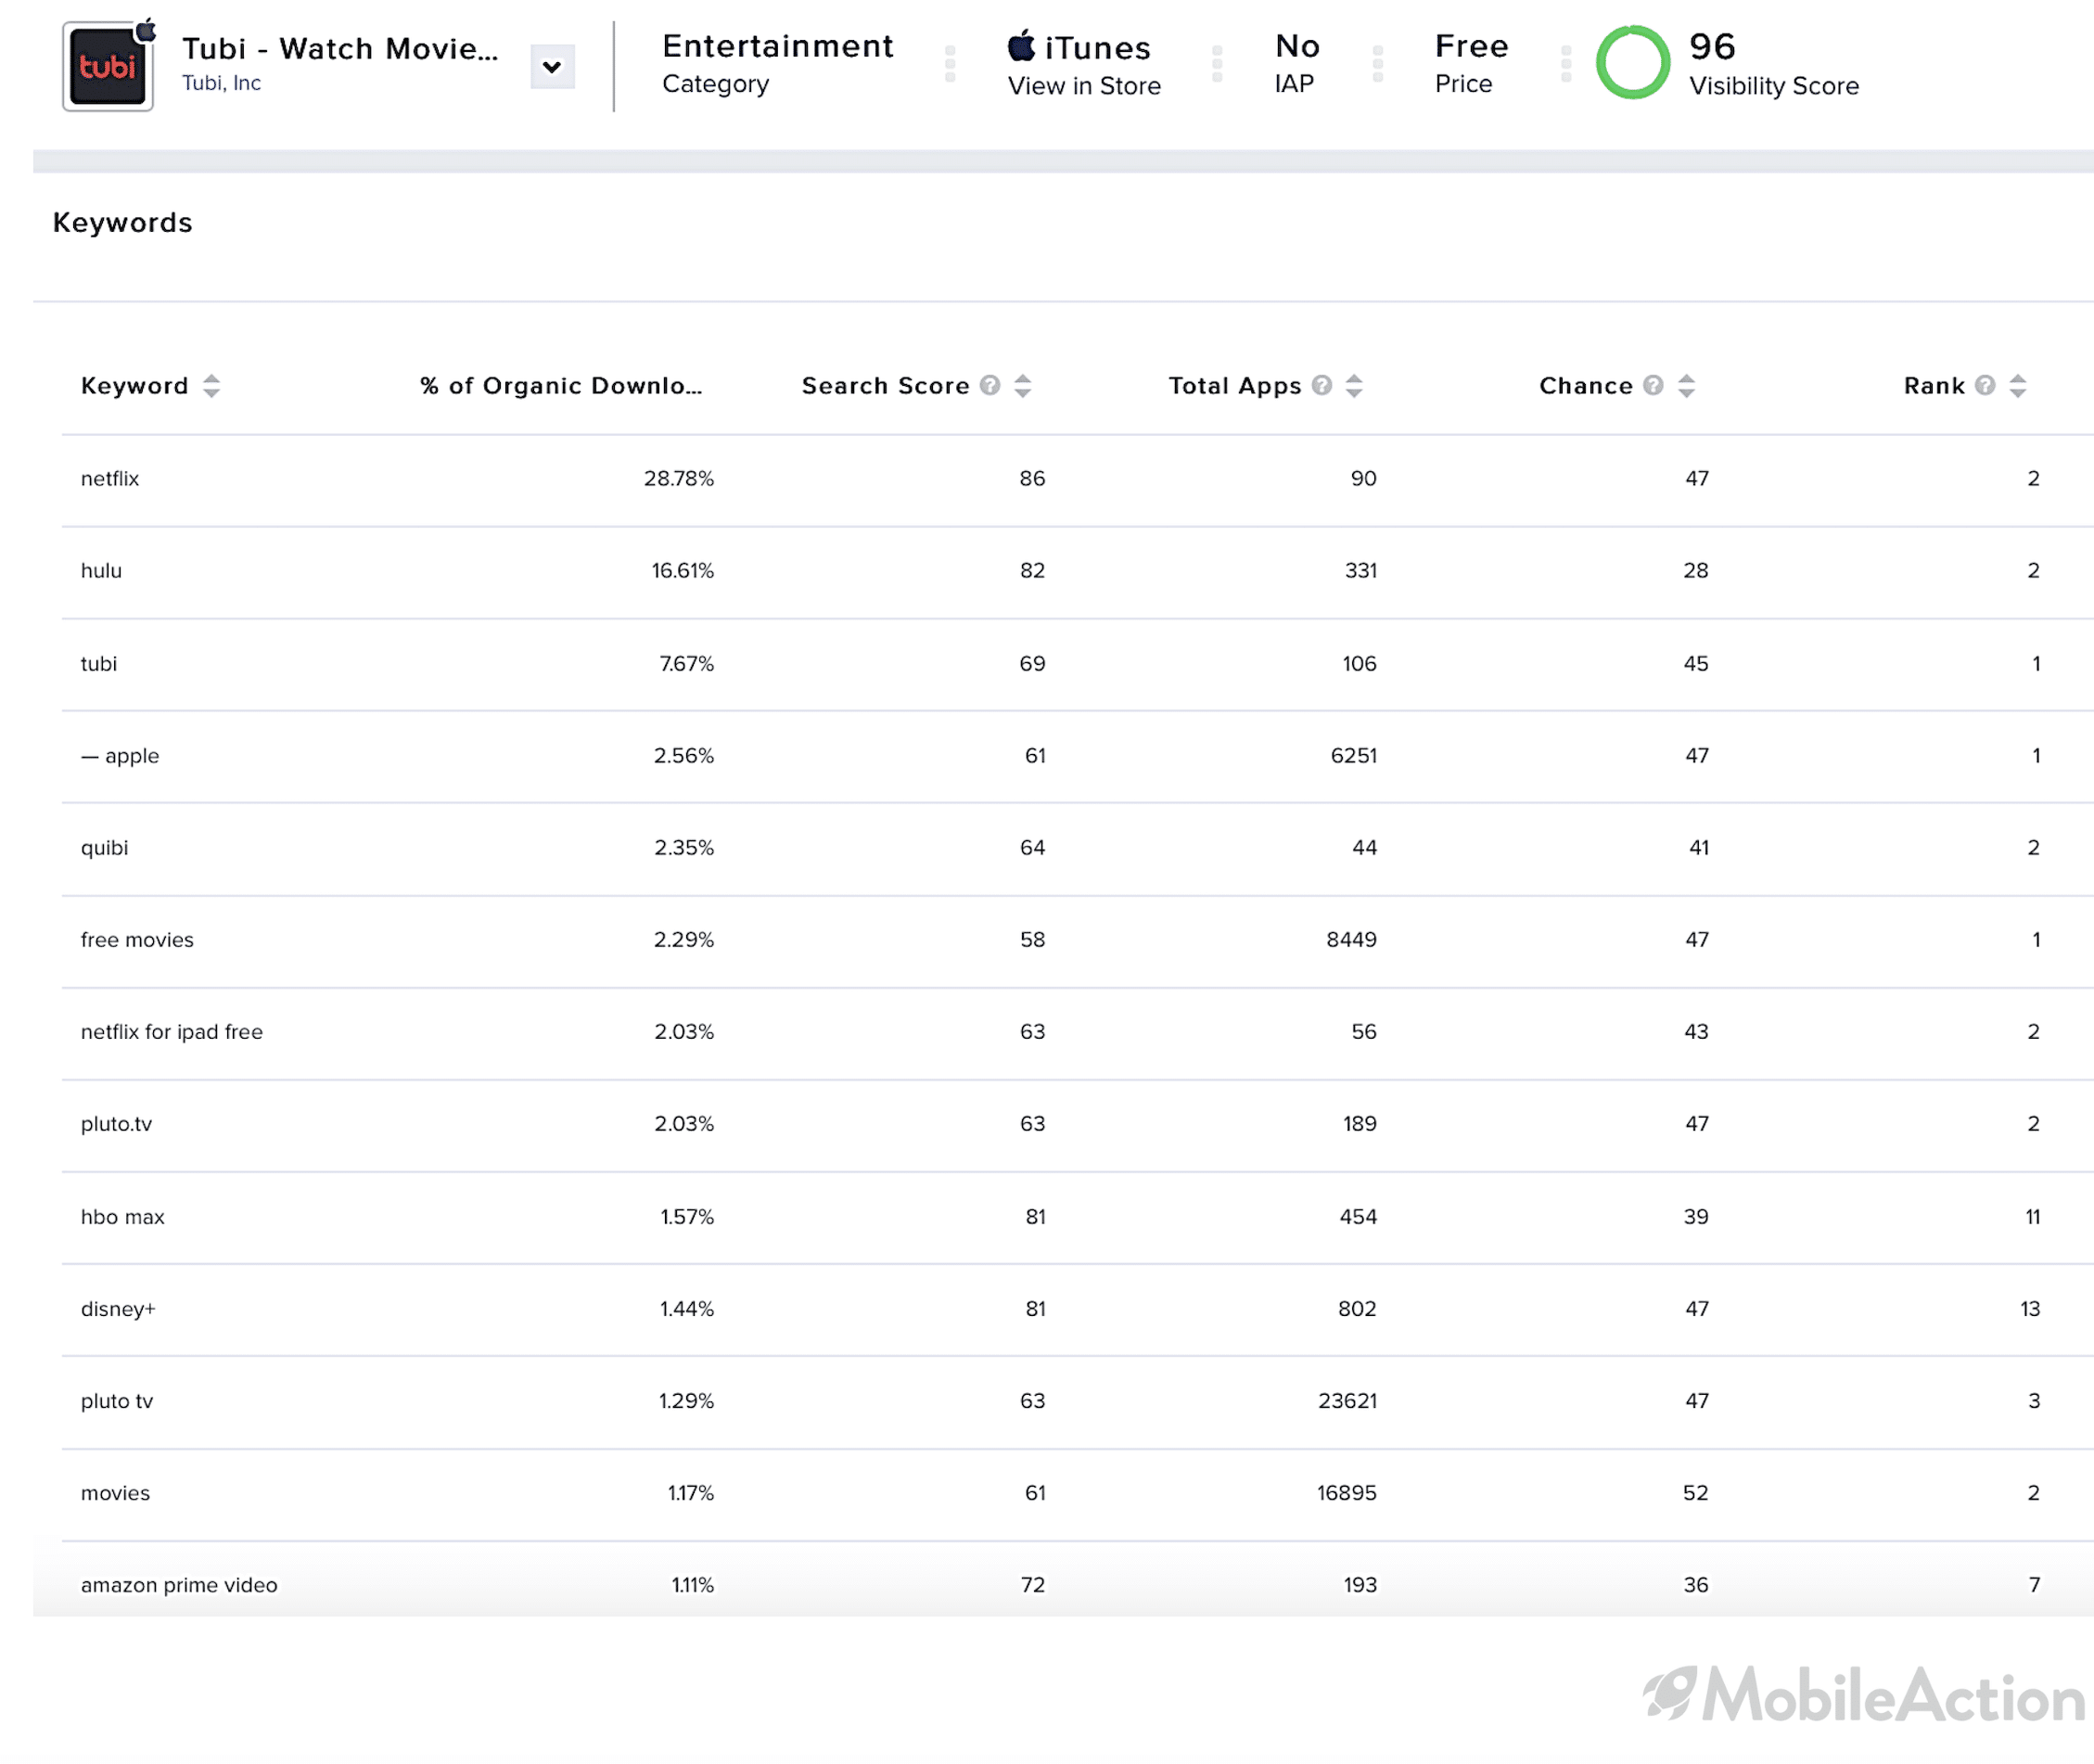Click the Tubi app icon thumbnail
This screenshot has width=2094, height=1764.
pyautogui.click(x=108, y=66)
